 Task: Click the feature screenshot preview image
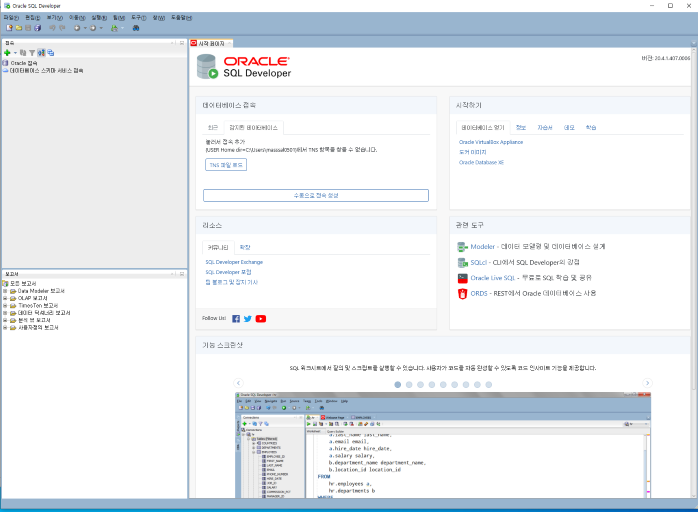click(443, 445)
